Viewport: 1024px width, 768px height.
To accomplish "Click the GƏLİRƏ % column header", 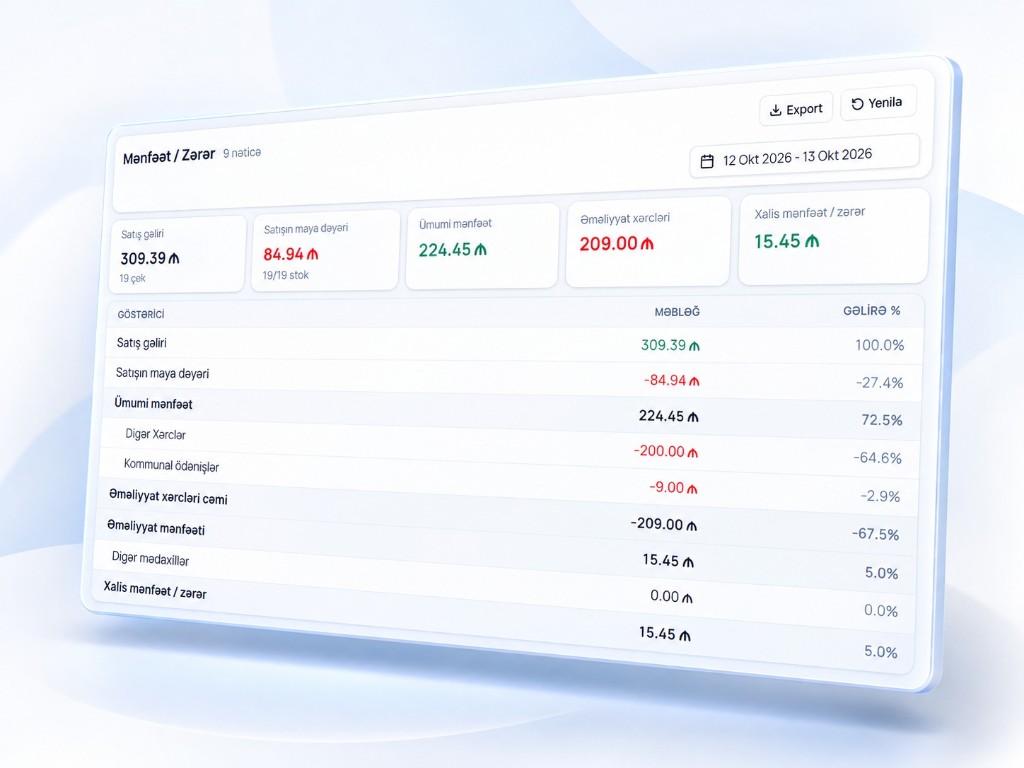I will 872,311.
